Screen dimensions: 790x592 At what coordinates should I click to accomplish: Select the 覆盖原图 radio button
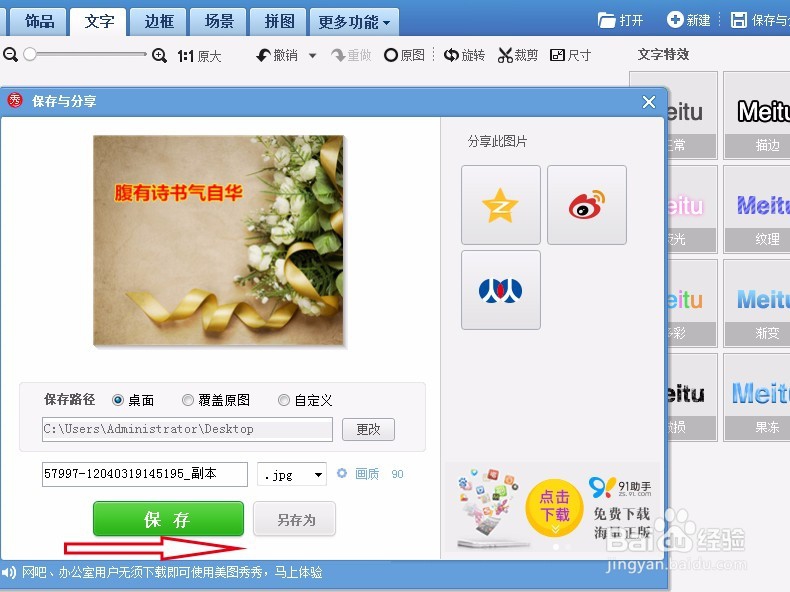tap(187, 400)
